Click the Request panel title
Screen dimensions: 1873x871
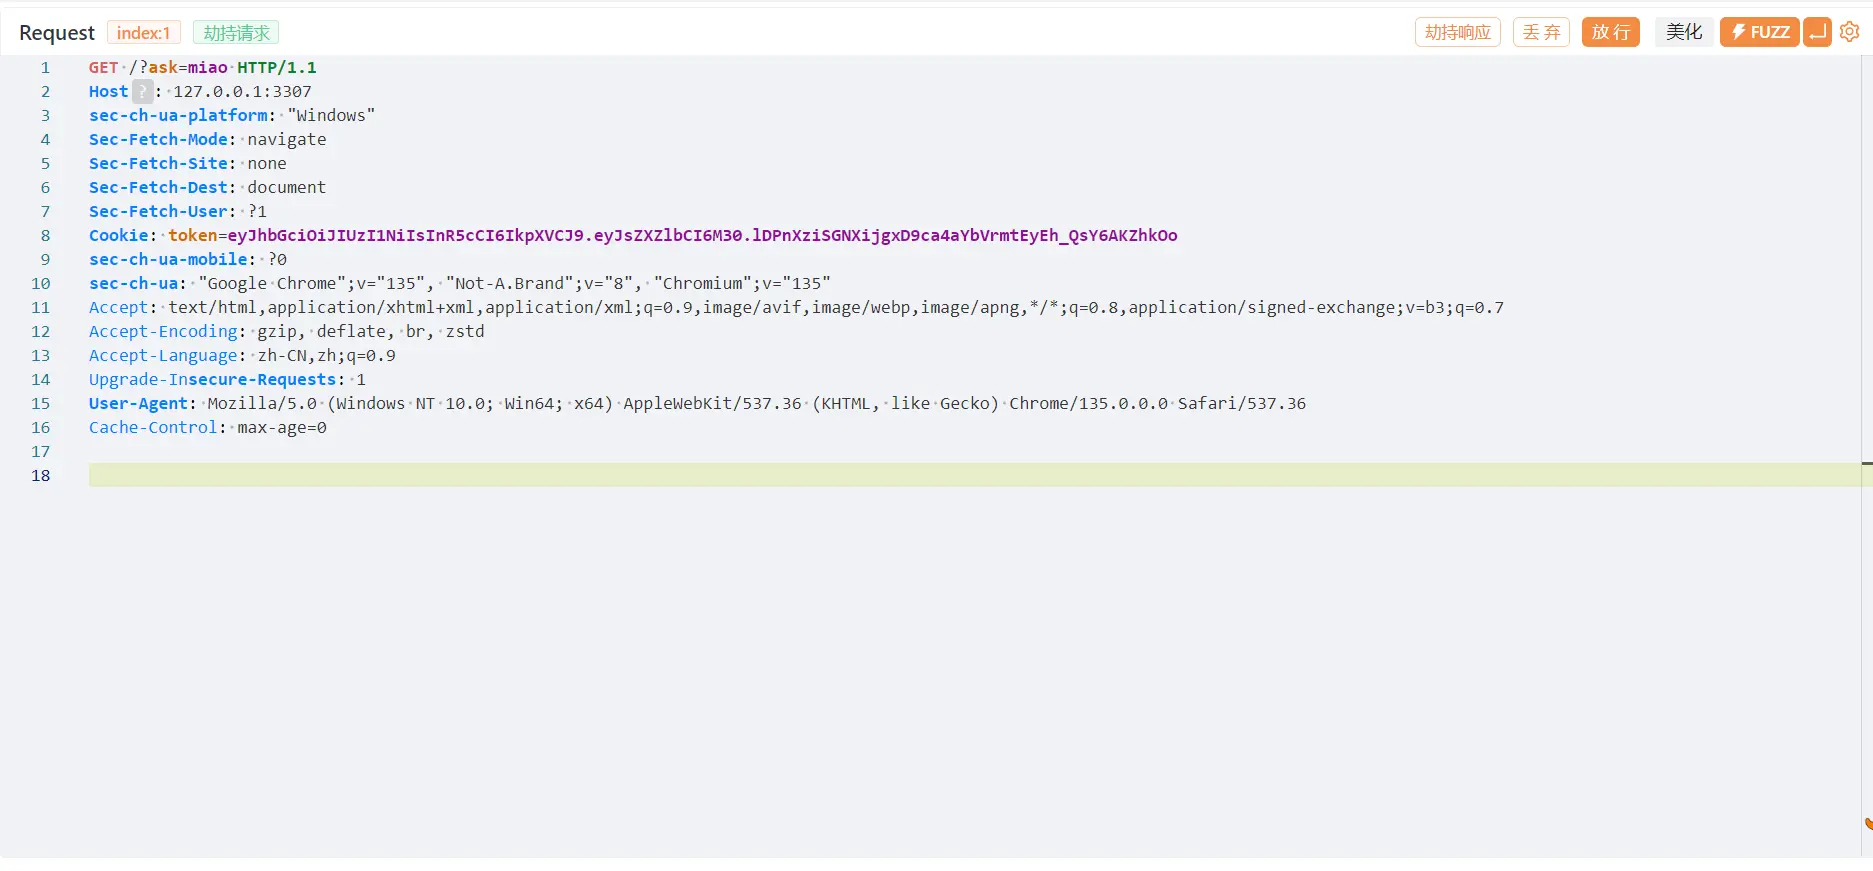(x=57, y=33)
